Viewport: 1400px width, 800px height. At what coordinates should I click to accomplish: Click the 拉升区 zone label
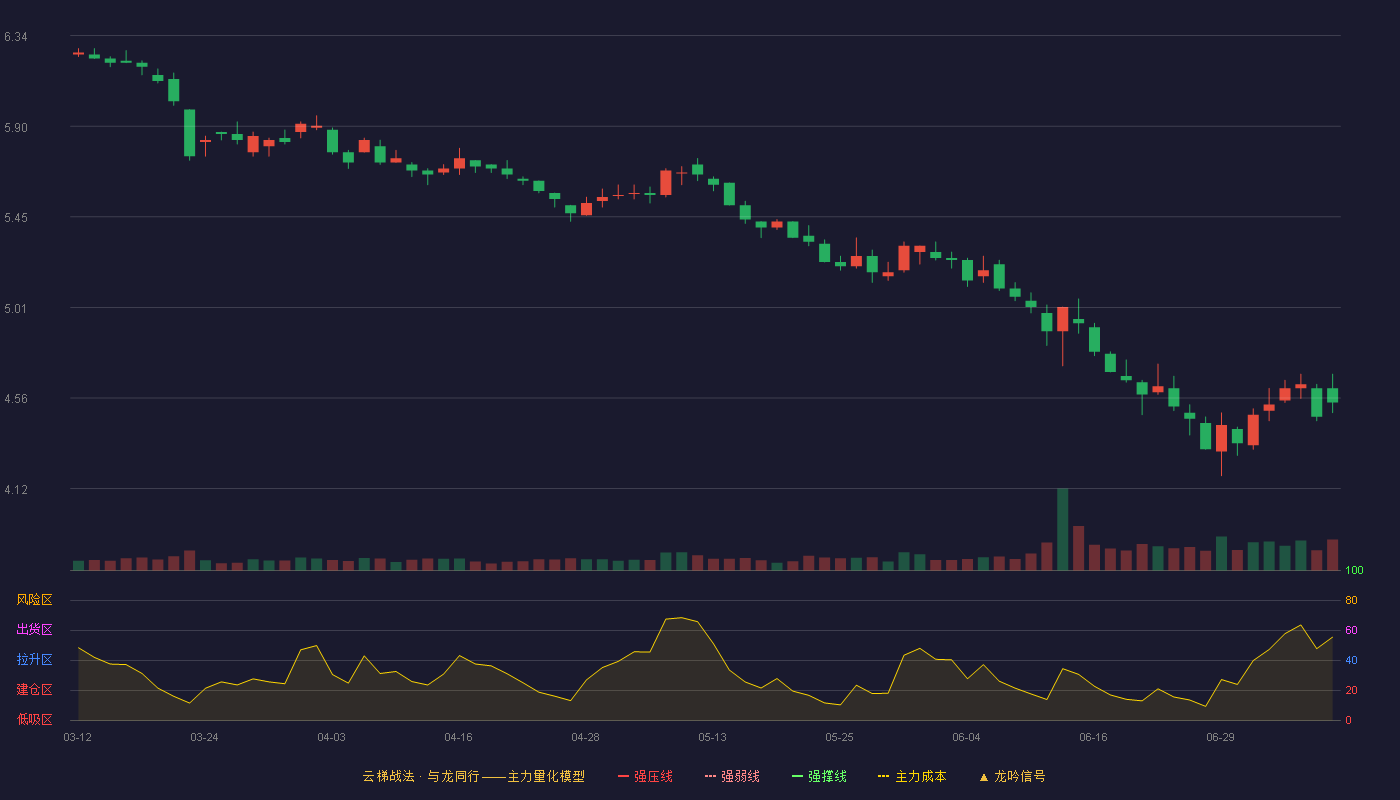click(x=34, y=660)
